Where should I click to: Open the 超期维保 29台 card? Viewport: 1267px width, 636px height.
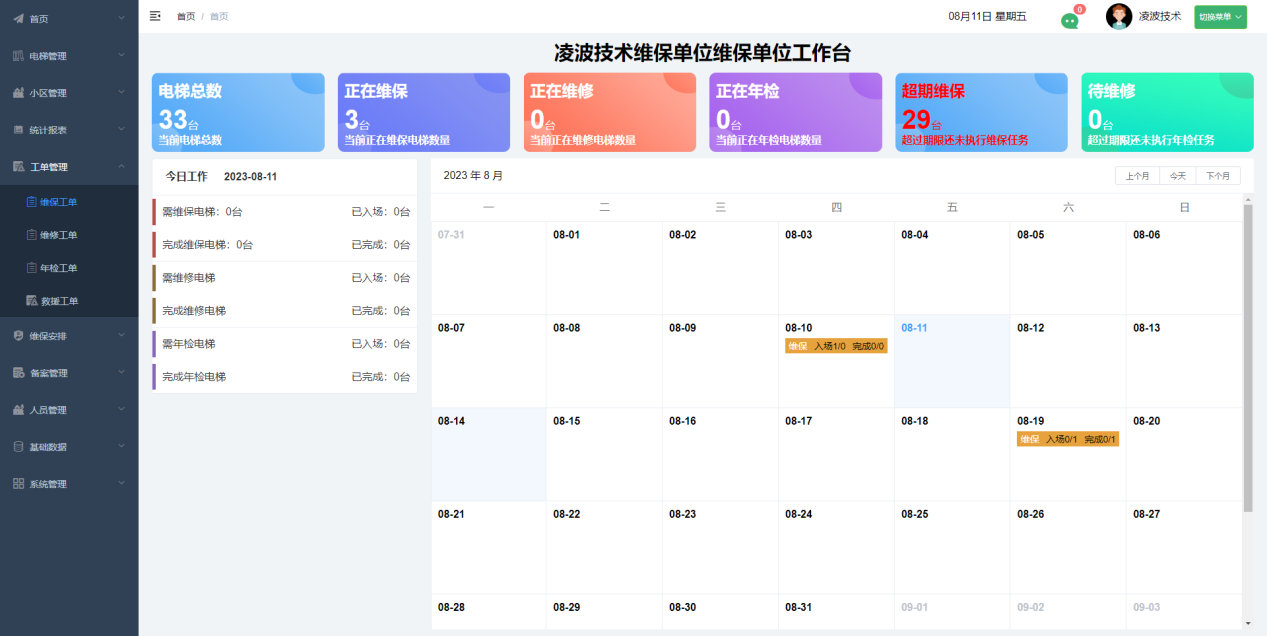click(982, 112)
